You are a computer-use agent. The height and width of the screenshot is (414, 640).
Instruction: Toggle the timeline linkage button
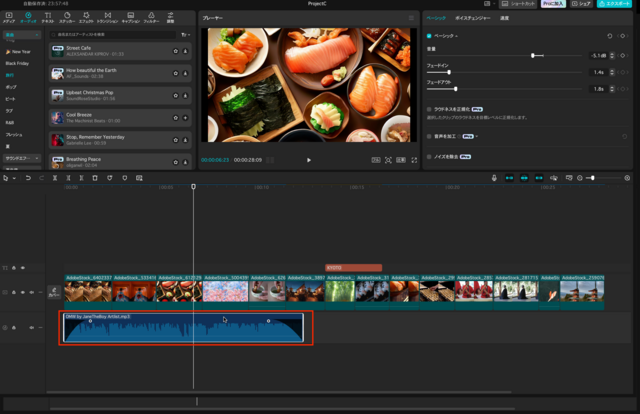(539, 178)
